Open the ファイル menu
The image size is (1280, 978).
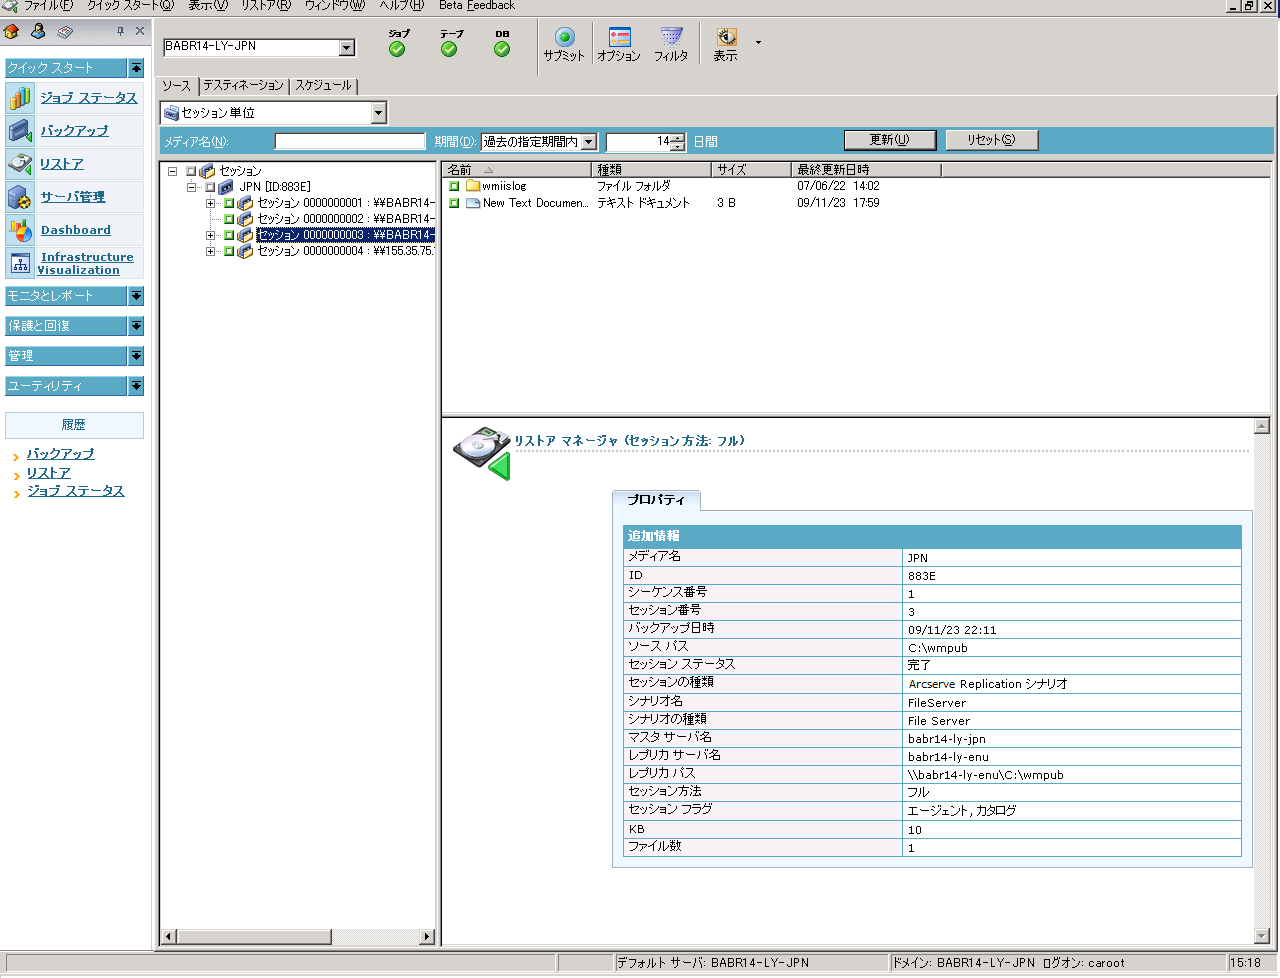[x=49, y=5]
